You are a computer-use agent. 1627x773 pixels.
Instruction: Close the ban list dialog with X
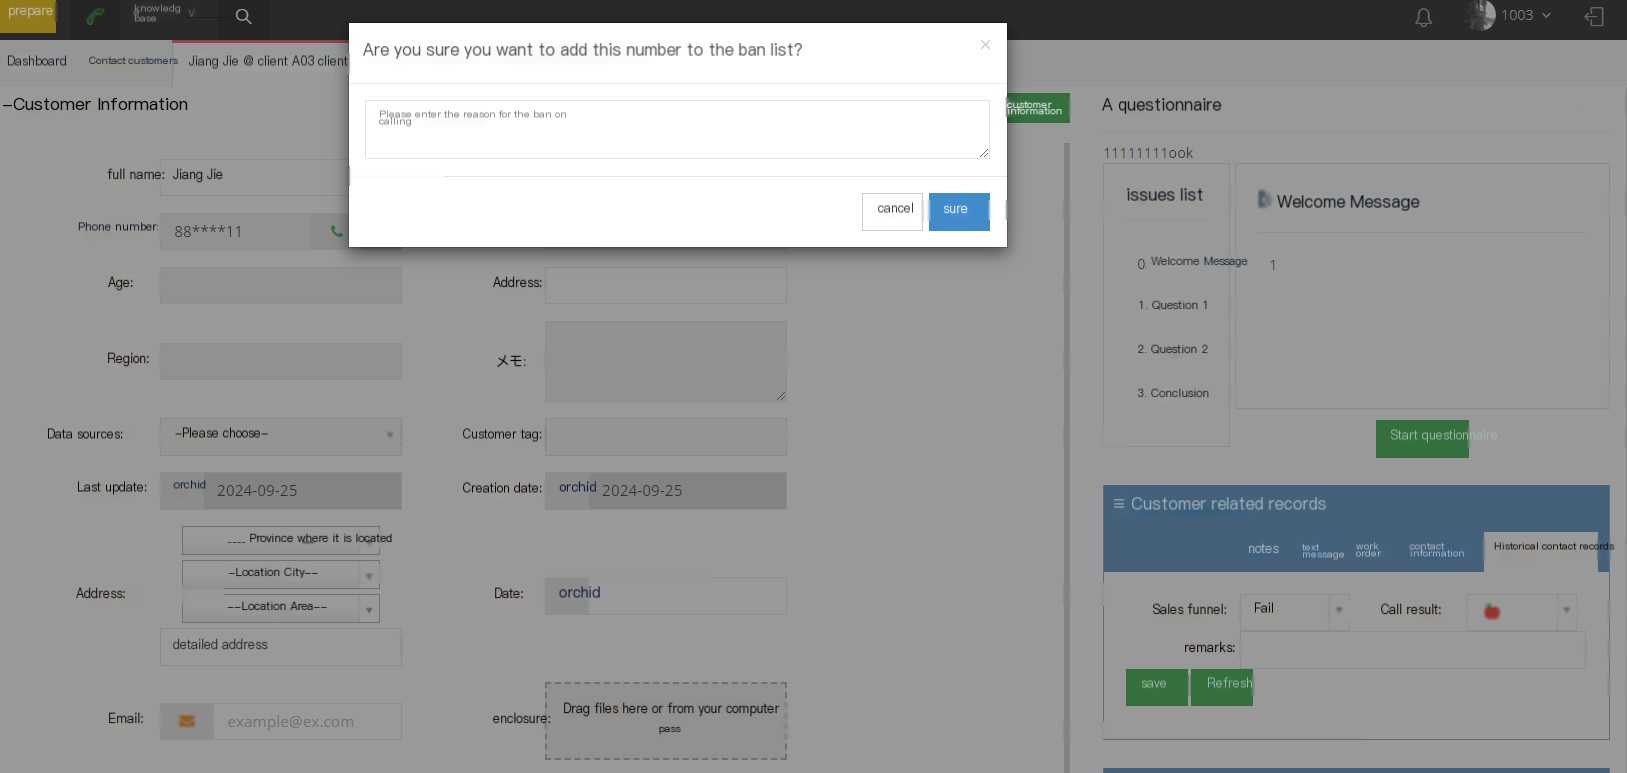tap(985, 45)
